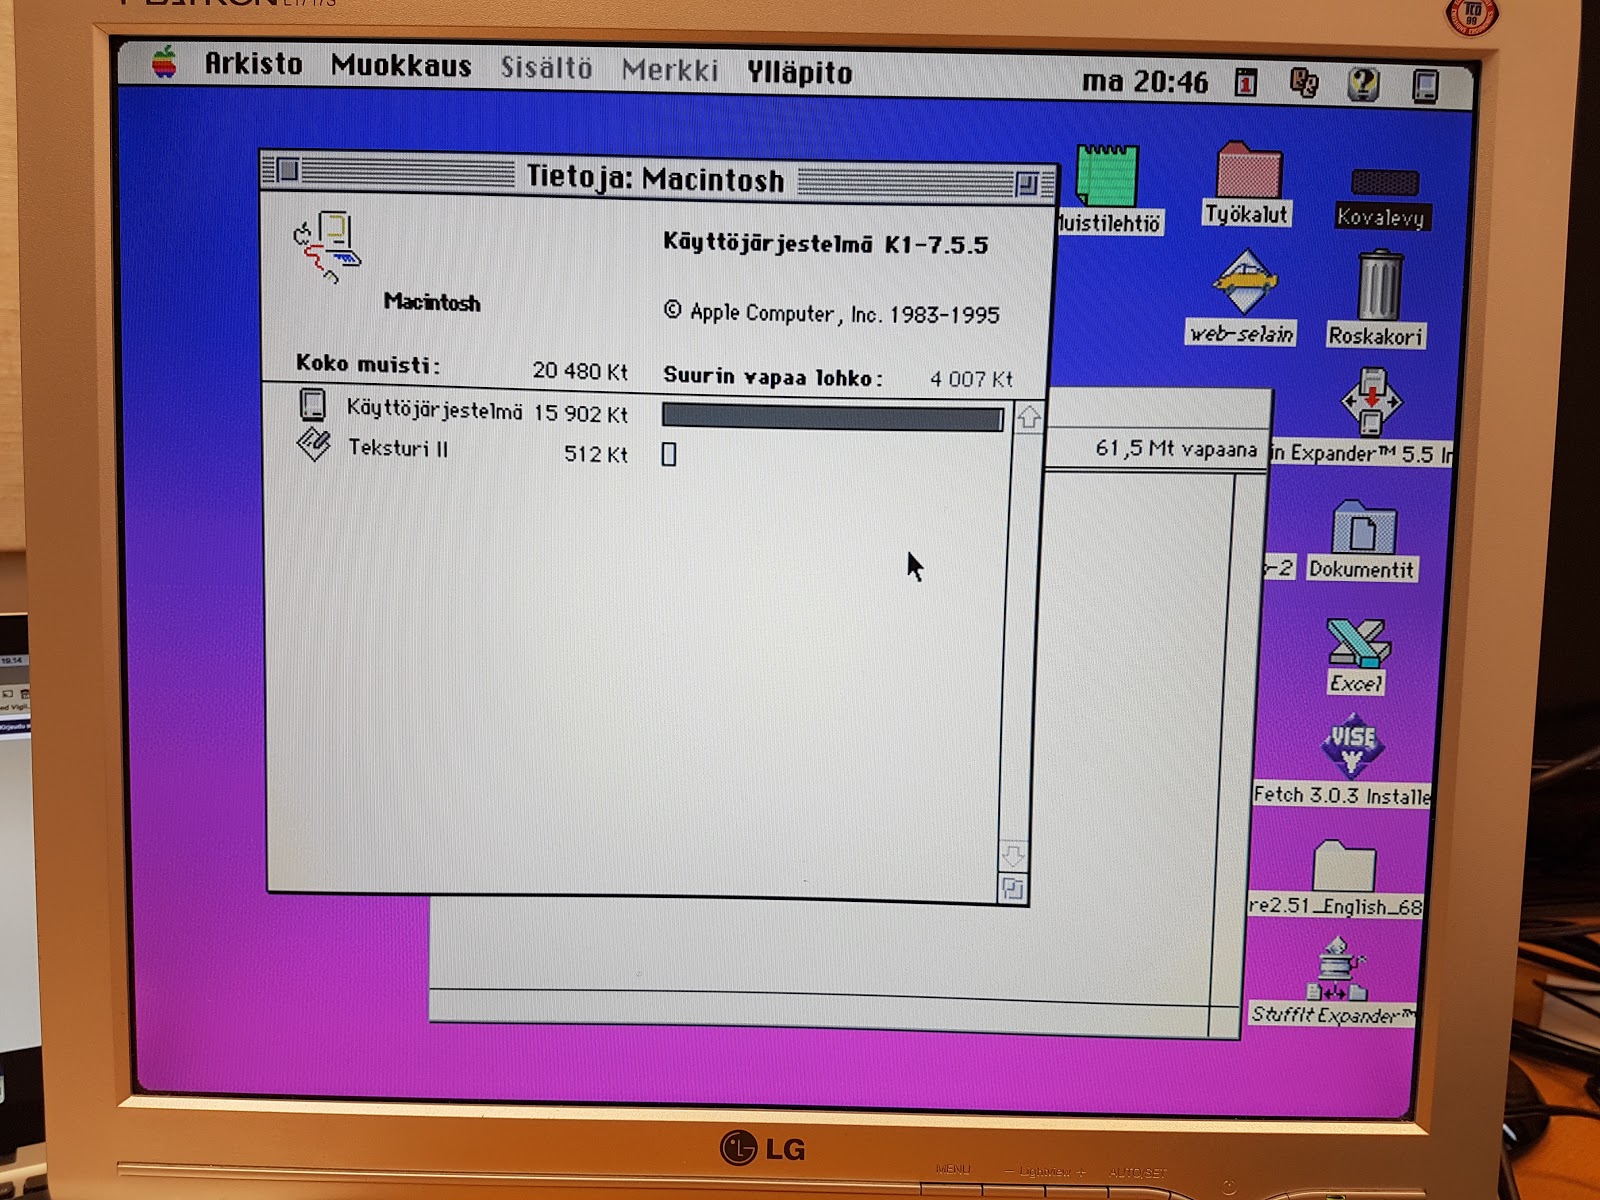Click the calendar icon in menu bar
The image size is (1600, 1200).
pyautogui.click(x=1246, y=82)
